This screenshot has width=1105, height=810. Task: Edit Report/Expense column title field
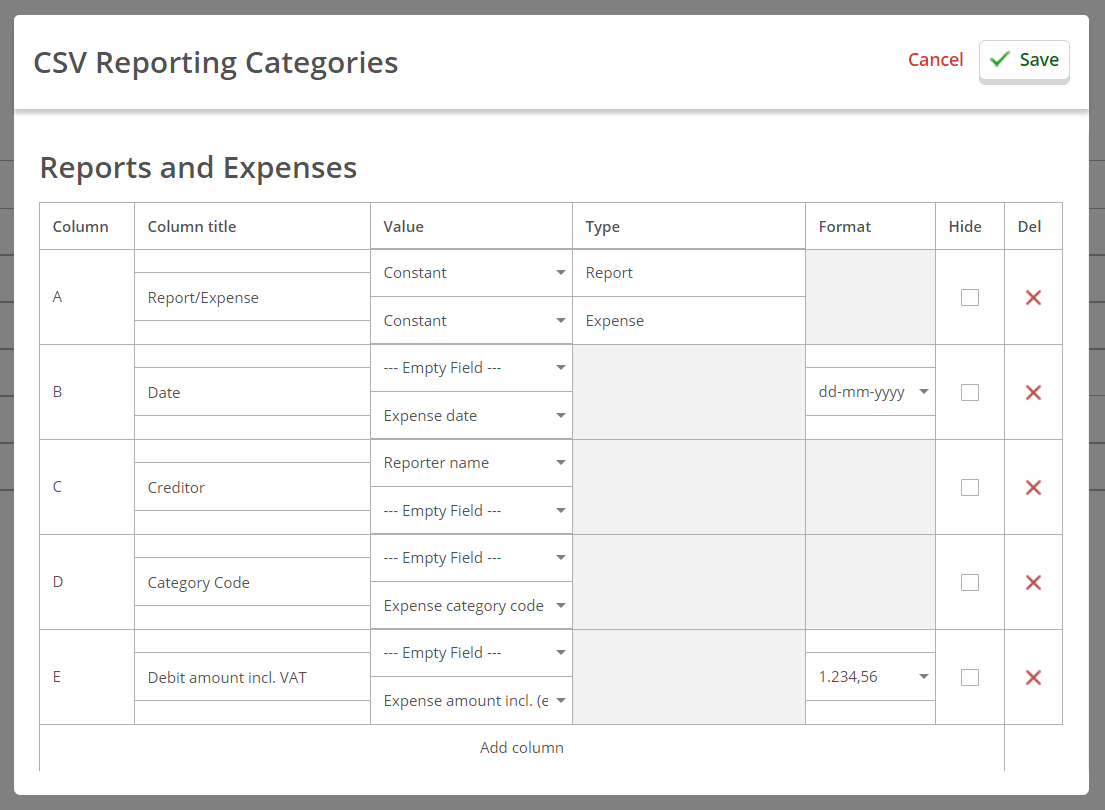click(x=252, y=297)
